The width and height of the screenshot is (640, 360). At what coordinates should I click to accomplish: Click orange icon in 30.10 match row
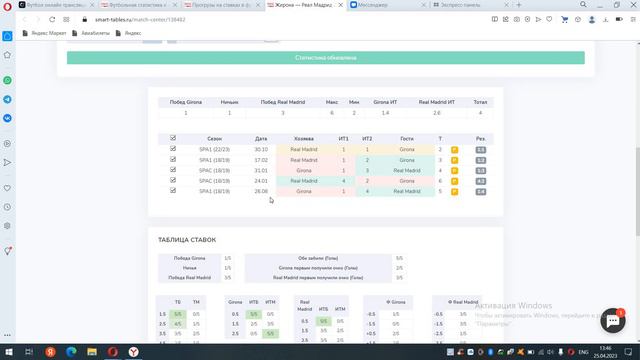coord(454,150)
